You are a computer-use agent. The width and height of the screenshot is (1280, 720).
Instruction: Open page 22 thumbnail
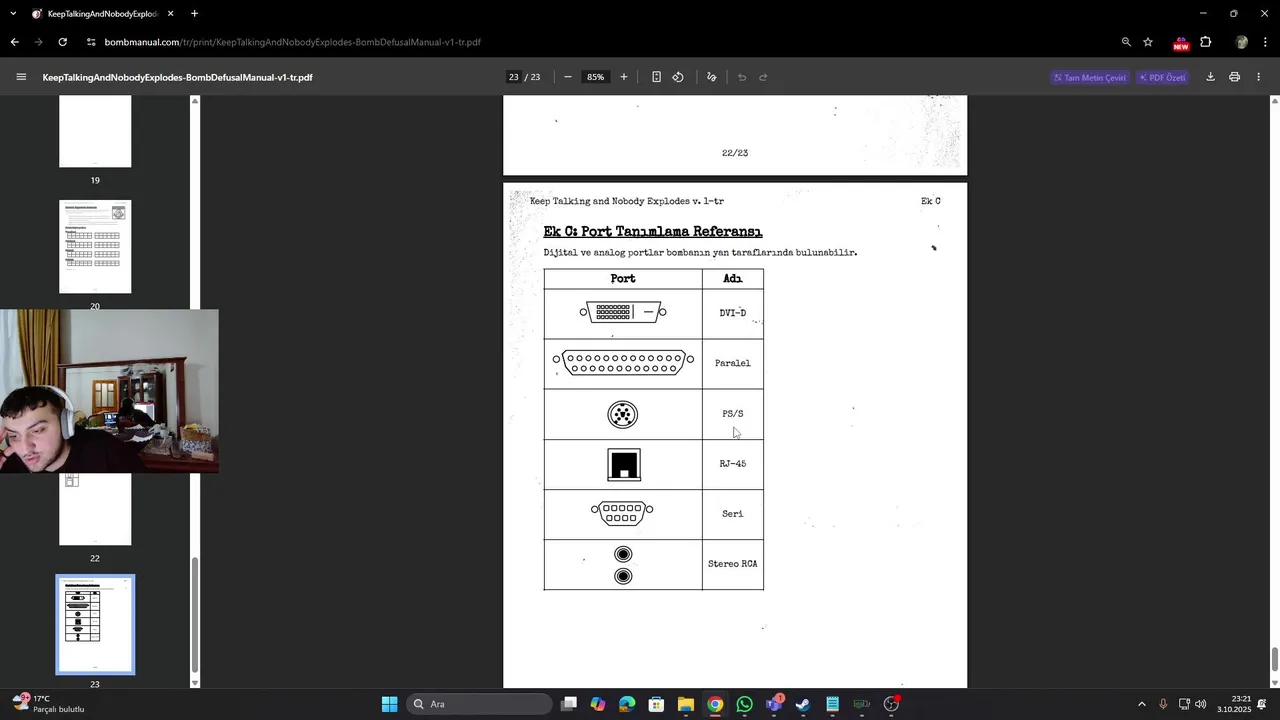click(95, 509)
